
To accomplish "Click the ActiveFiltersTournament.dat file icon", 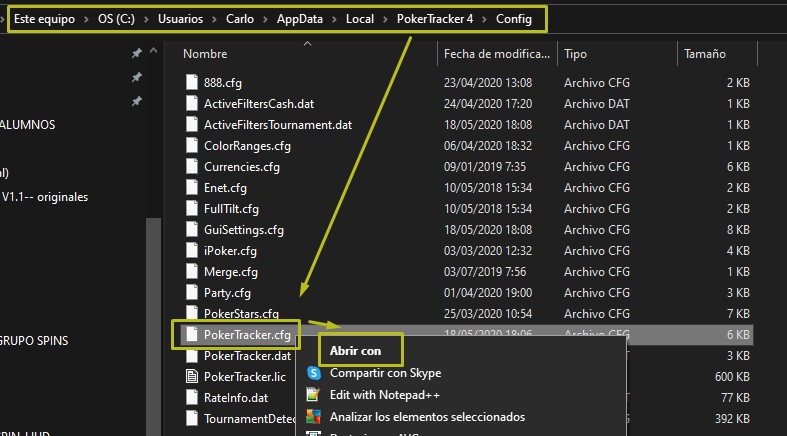I will pos(192,124).
